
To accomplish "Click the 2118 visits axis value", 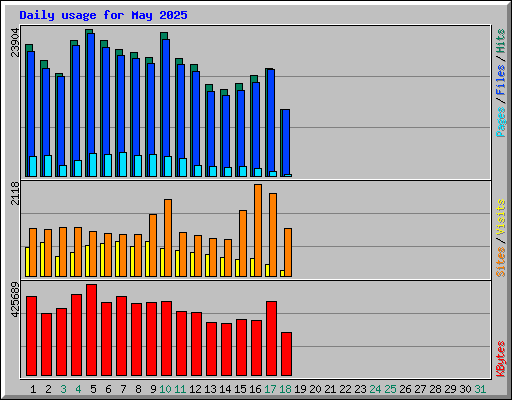I will 16,193.
